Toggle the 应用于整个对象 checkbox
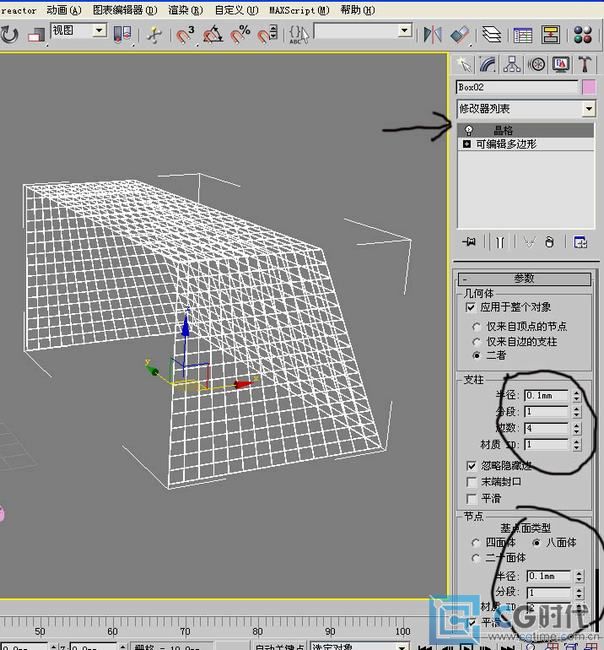 tap(470, 307)
